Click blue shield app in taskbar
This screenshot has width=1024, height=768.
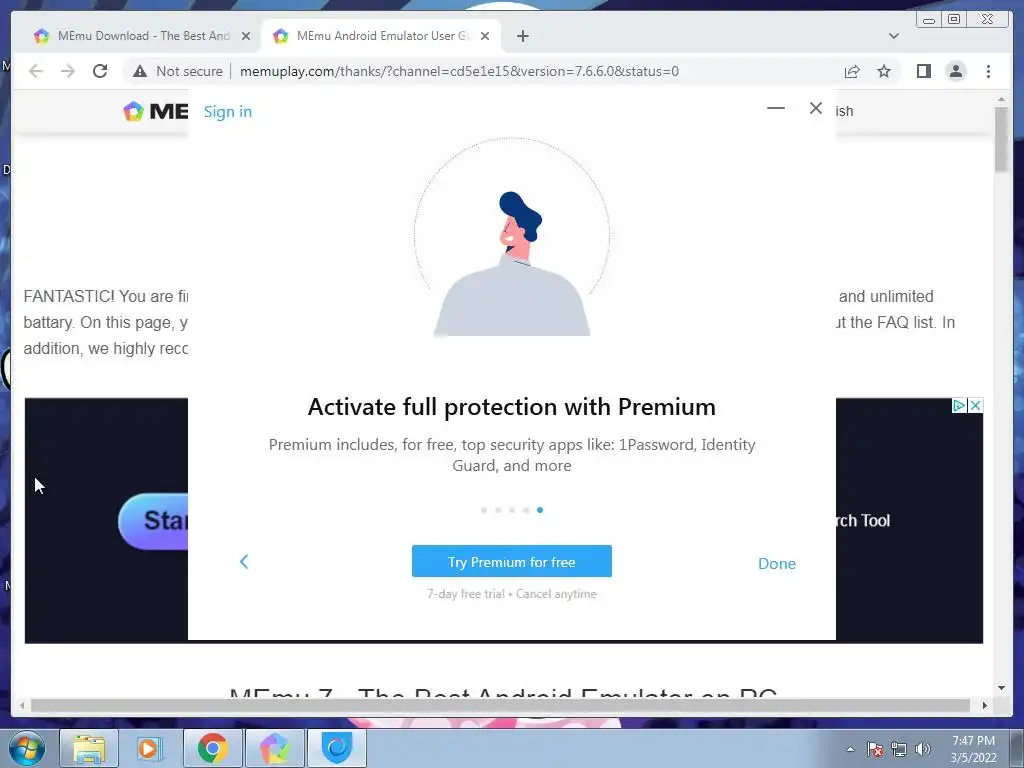coord(337,748)
